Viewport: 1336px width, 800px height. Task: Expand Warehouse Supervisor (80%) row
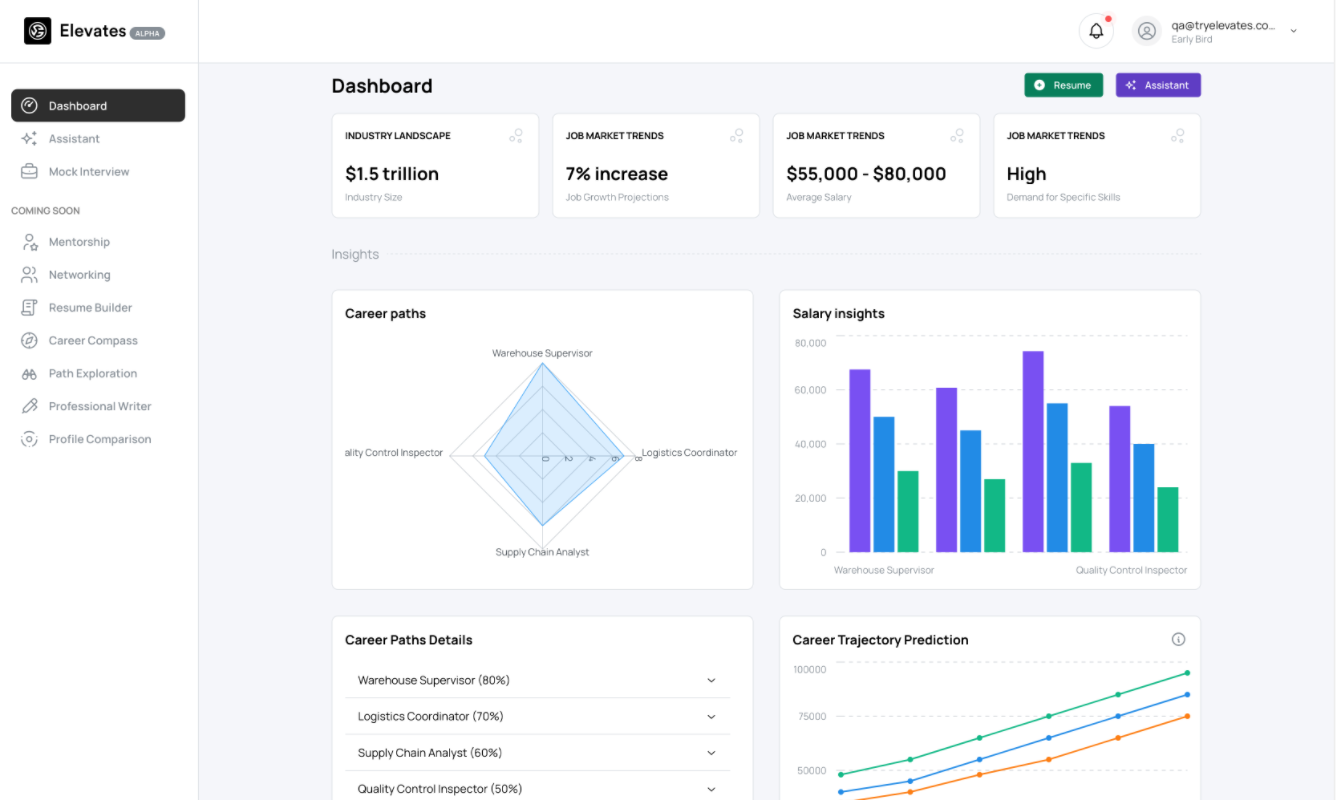click(538, 680)
